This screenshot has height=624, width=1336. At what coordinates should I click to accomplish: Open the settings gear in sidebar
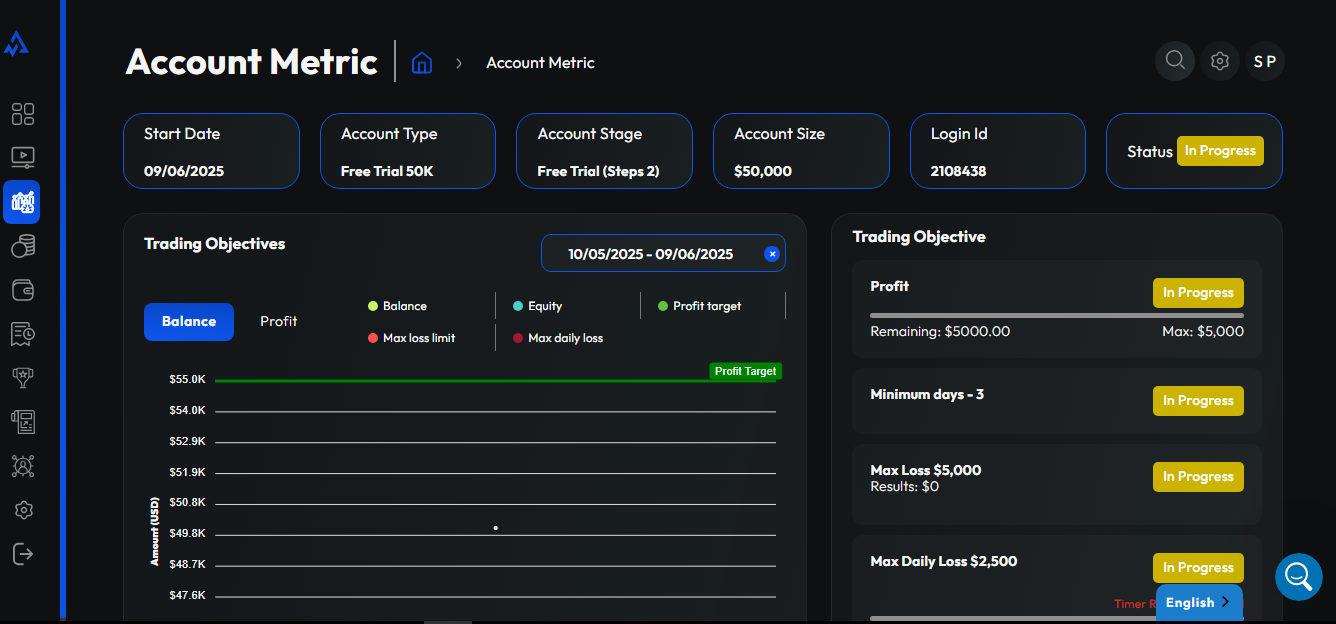[x=24, y=510]
